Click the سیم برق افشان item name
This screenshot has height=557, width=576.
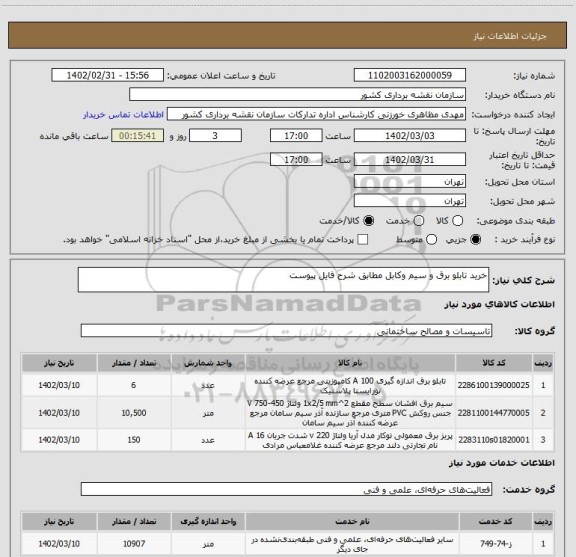[x=350, y=413]
